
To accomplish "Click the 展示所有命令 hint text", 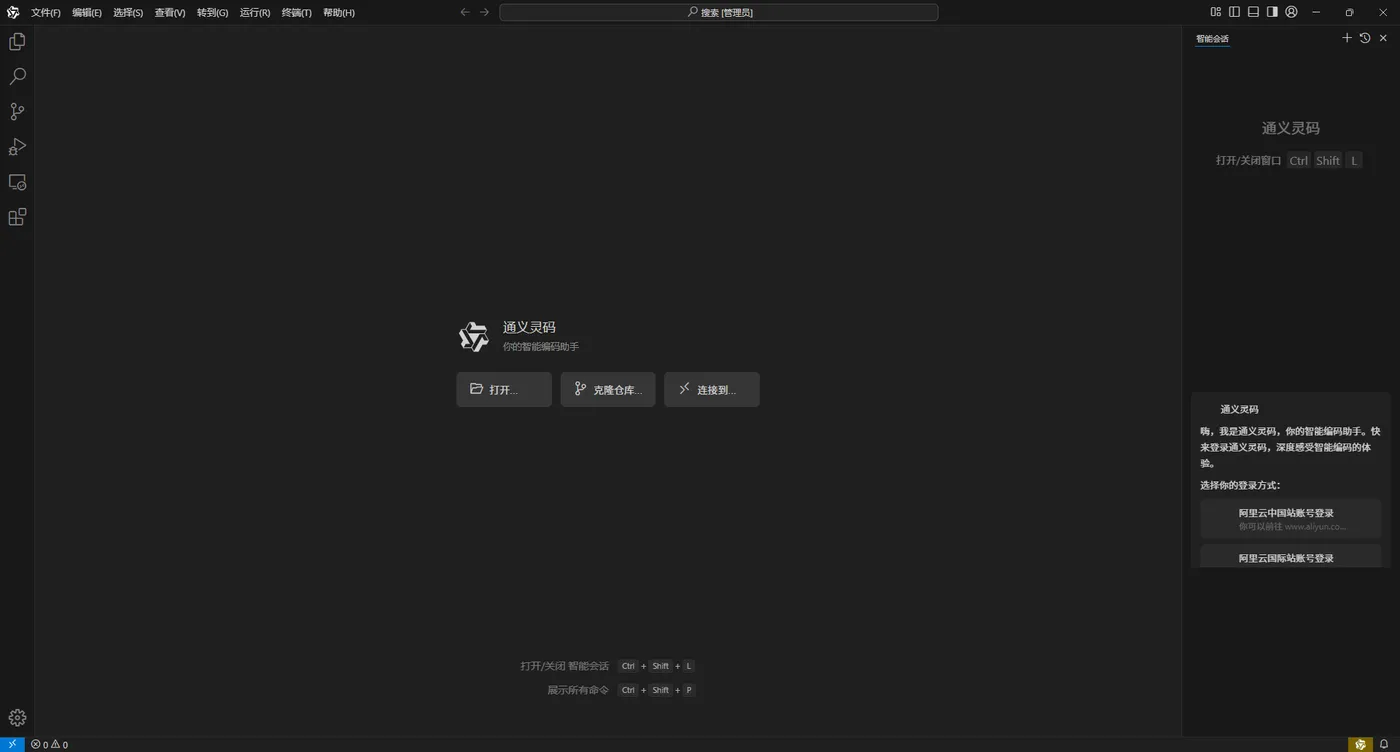I will point(578,690).
